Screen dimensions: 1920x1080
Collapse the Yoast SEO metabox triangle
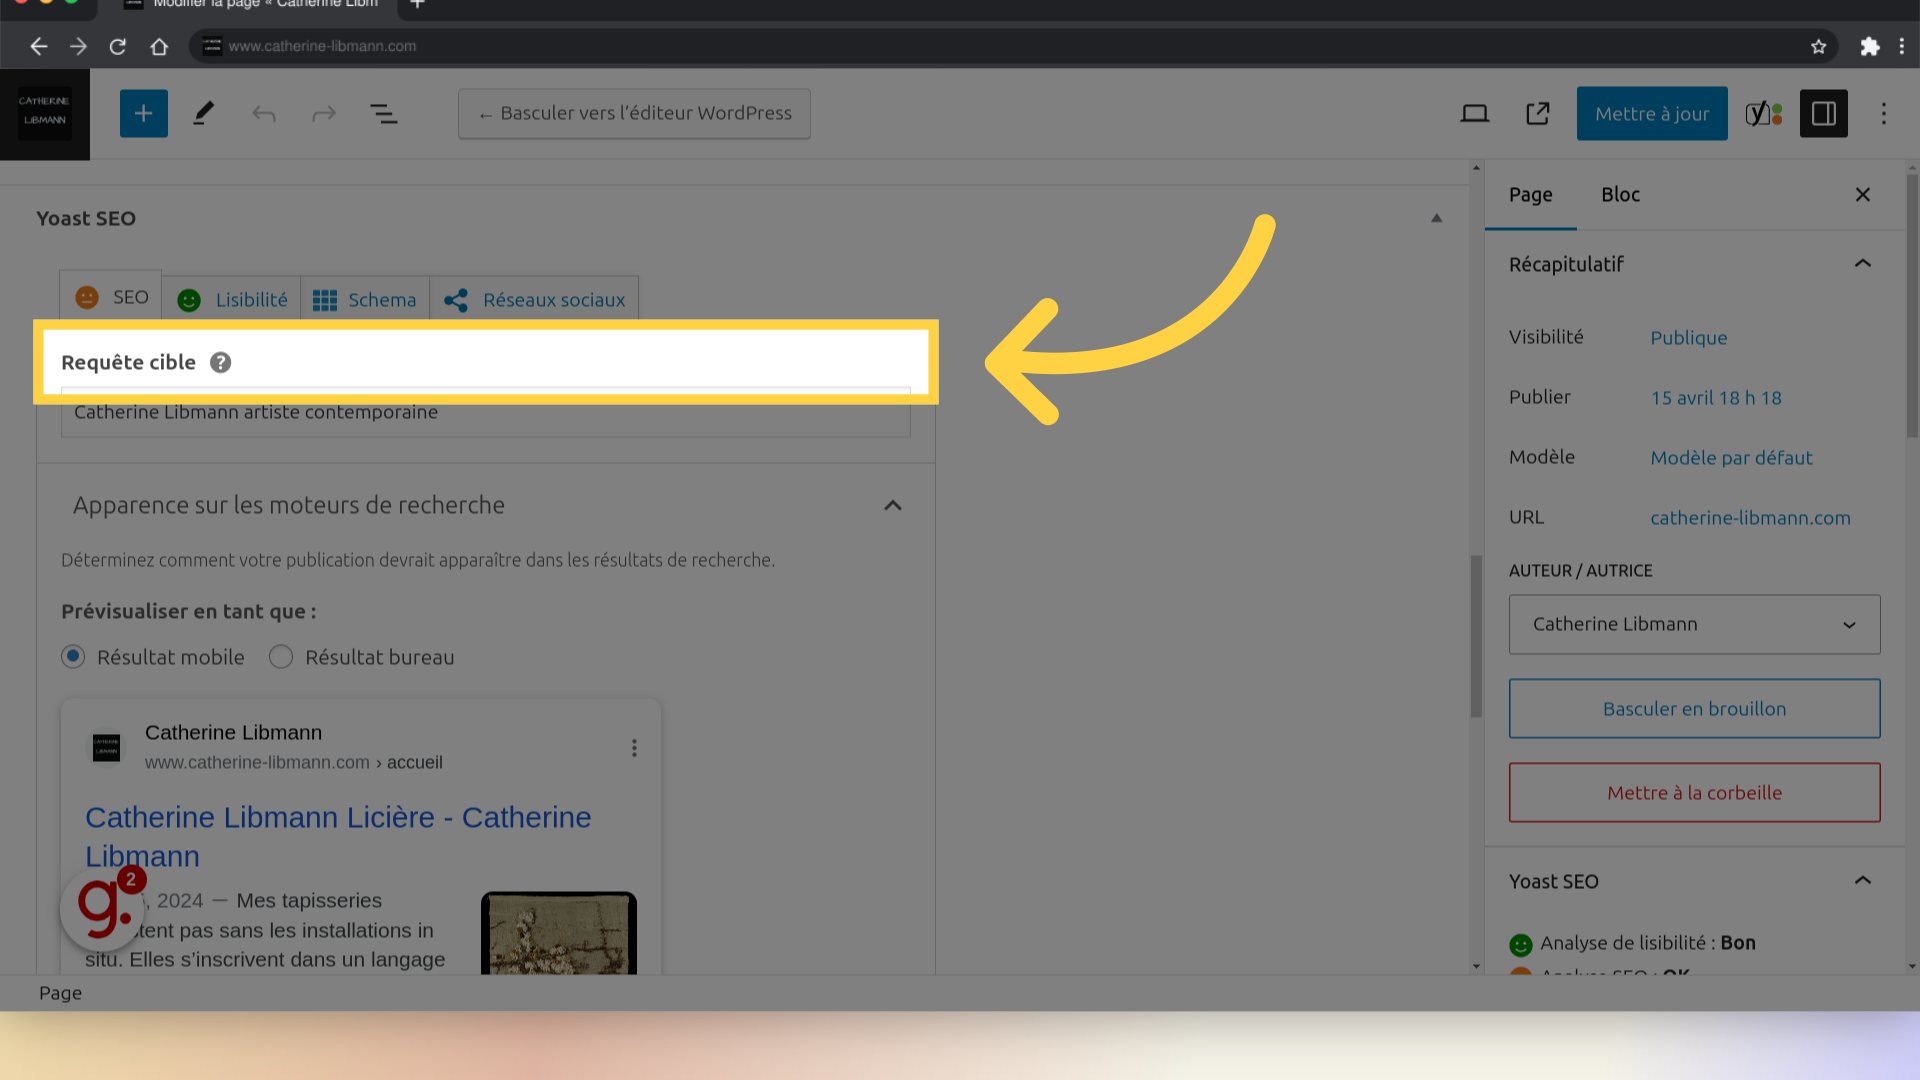click(1437, 218)
